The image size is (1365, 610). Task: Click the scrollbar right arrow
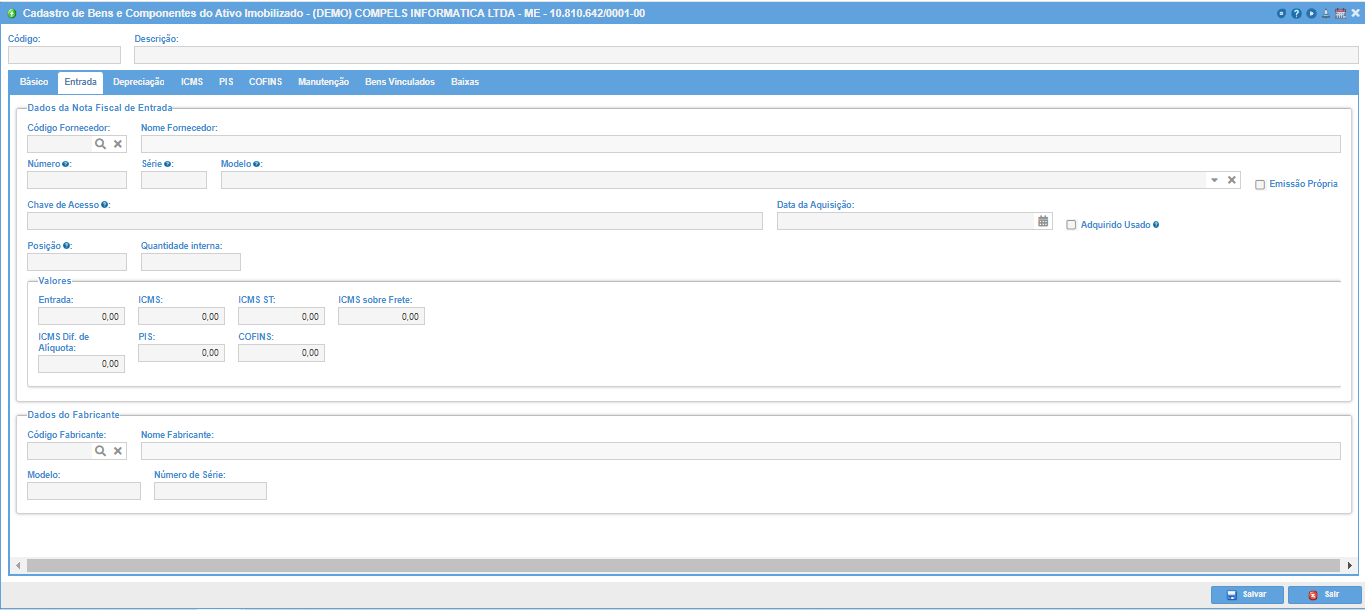point(1349,565)
